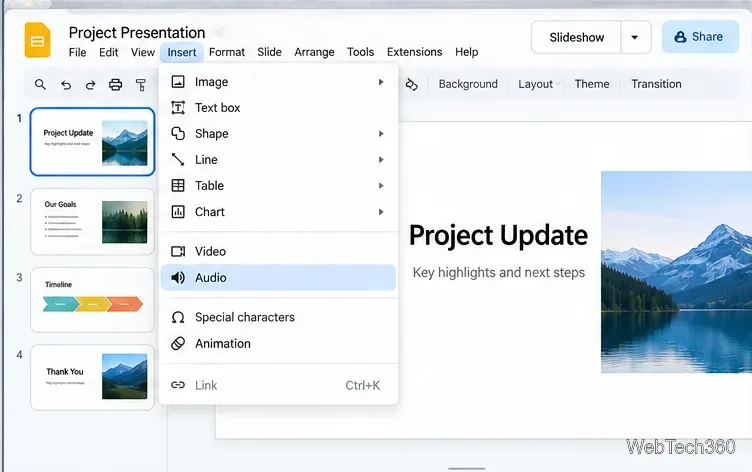Click the Google Slides logo icon
The height and width of the screenshot is (472, 752).
37,40
